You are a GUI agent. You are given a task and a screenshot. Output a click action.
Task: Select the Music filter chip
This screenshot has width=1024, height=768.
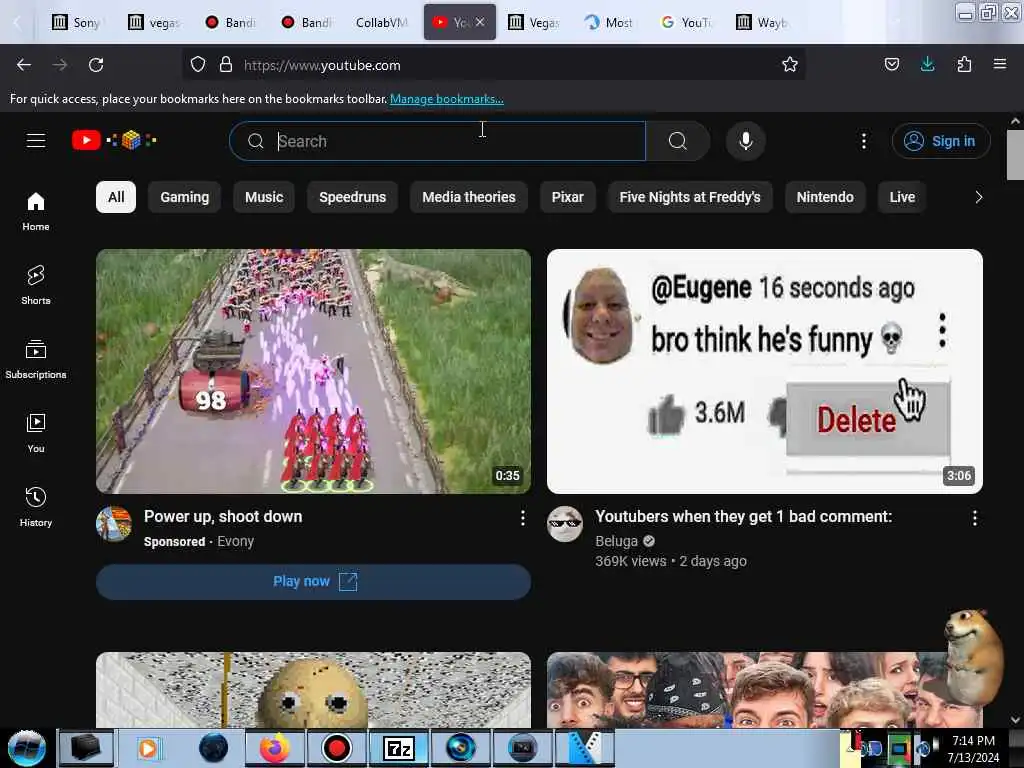pos(264,197)
